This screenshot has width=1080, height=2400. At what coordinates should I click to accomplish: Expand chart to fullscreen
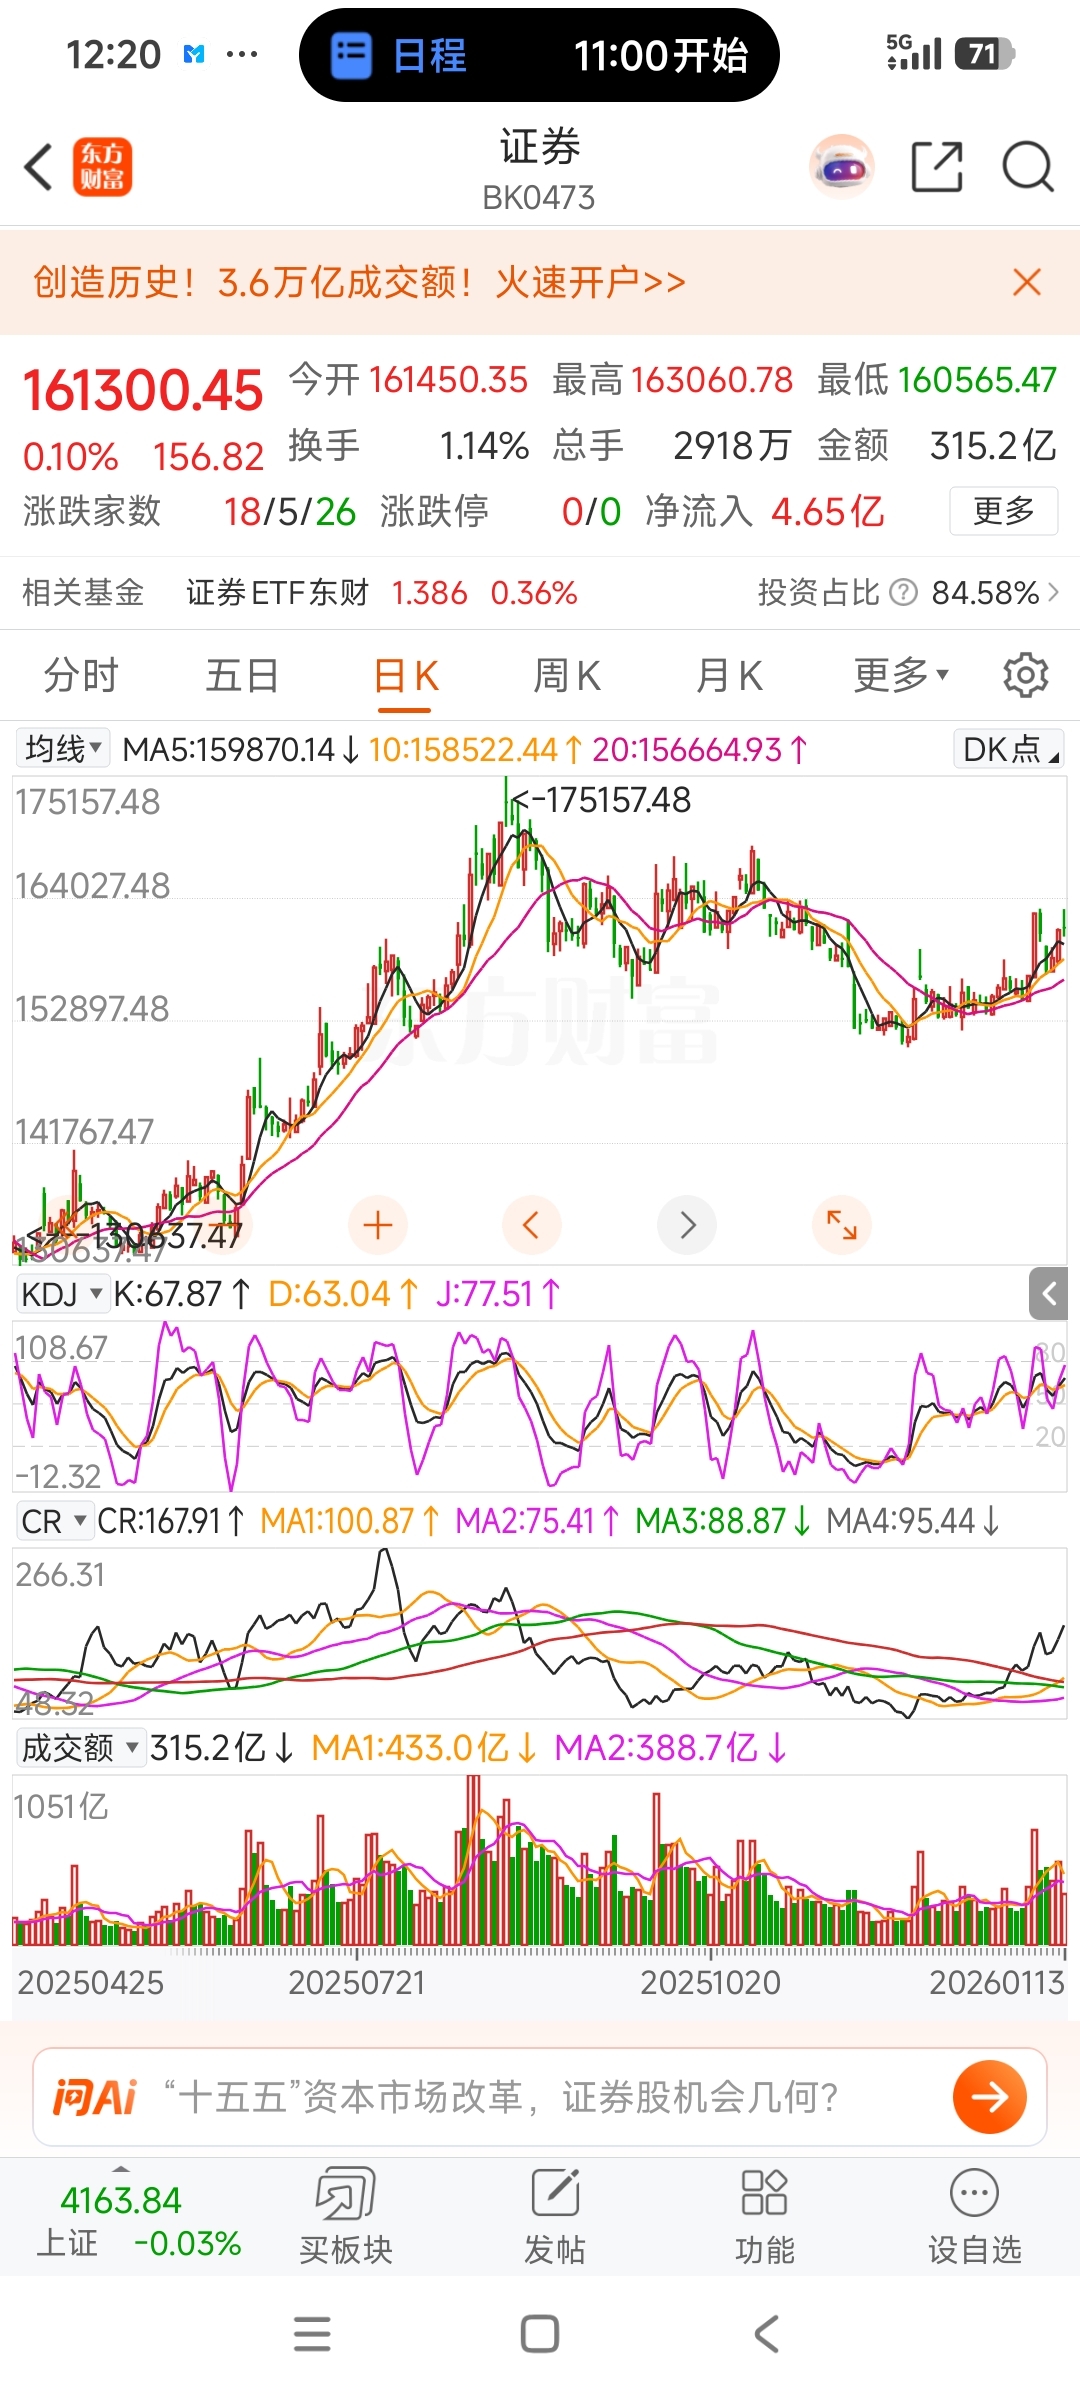(842, 1225)
